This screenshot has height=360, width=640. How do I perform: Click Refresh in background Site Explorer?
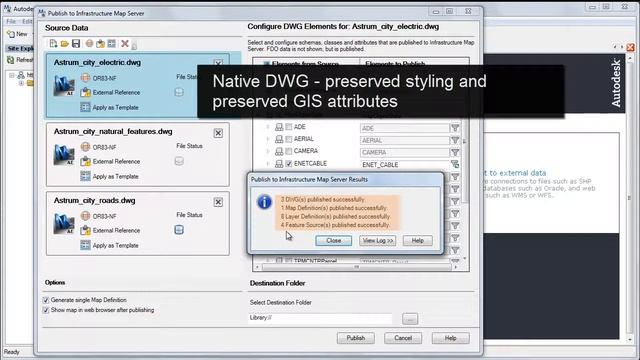pyautogui.click(x=20, y=60)
